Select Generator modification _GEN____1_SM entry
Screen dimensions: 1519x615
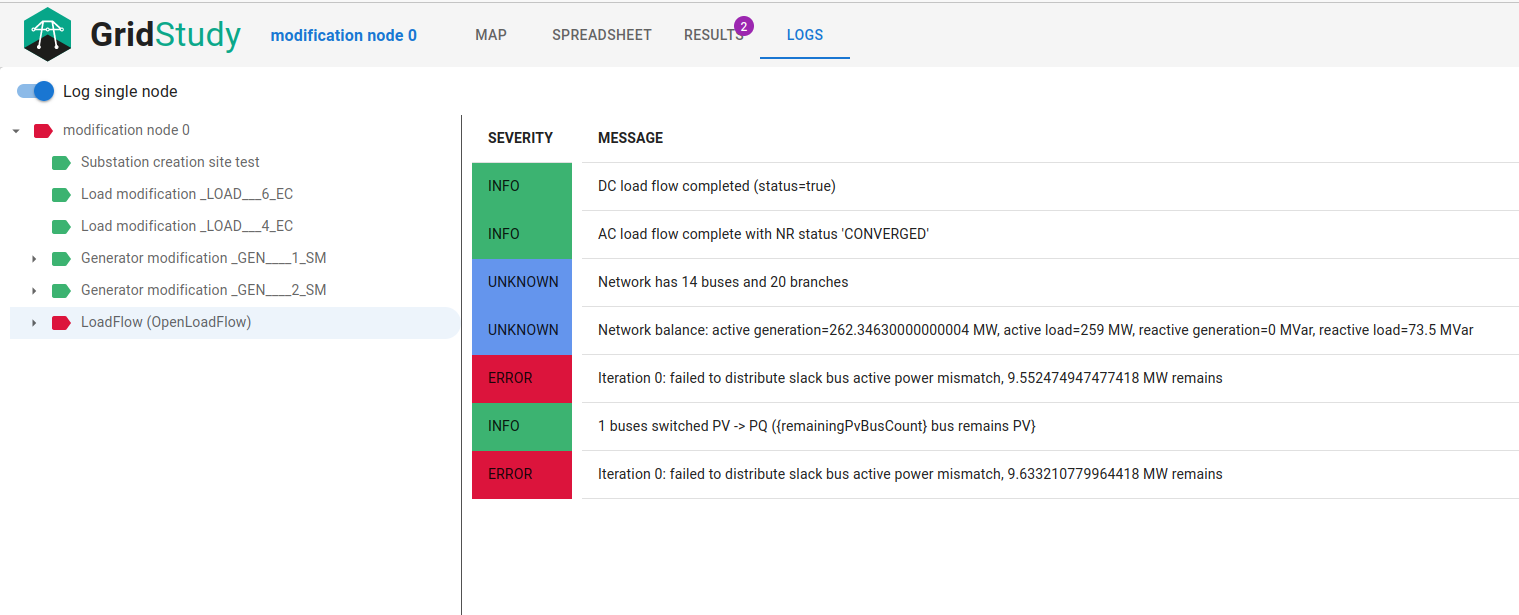click(x=203, y=258)
